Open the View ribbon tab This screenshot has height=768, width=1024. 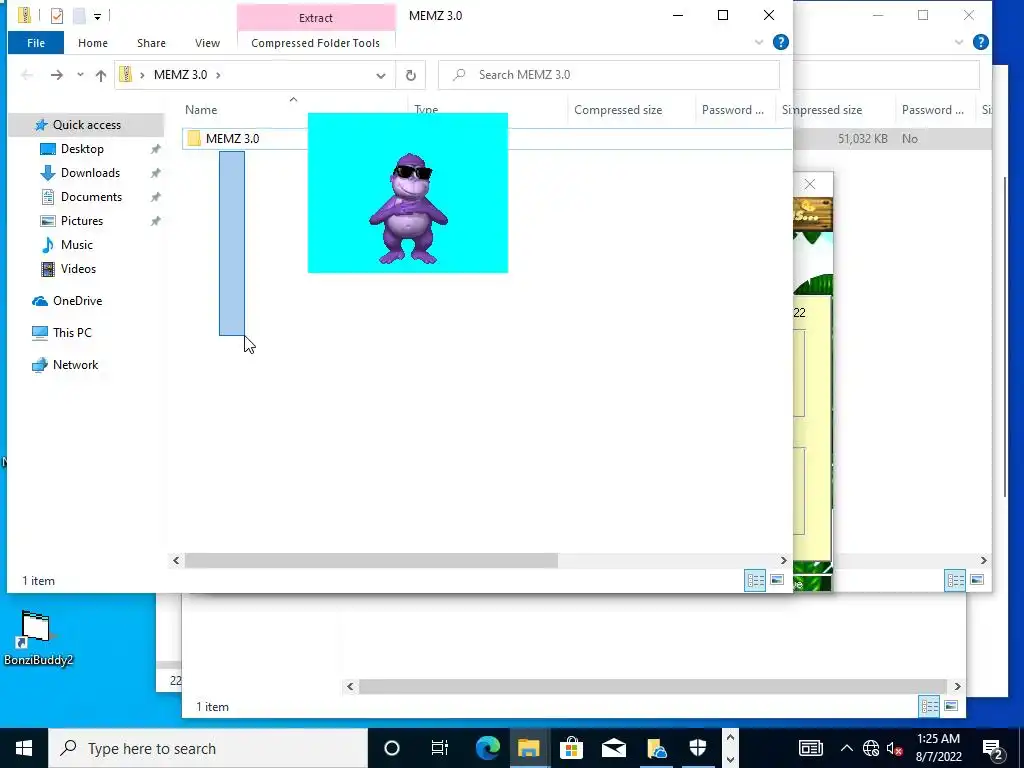coord(207,43)
